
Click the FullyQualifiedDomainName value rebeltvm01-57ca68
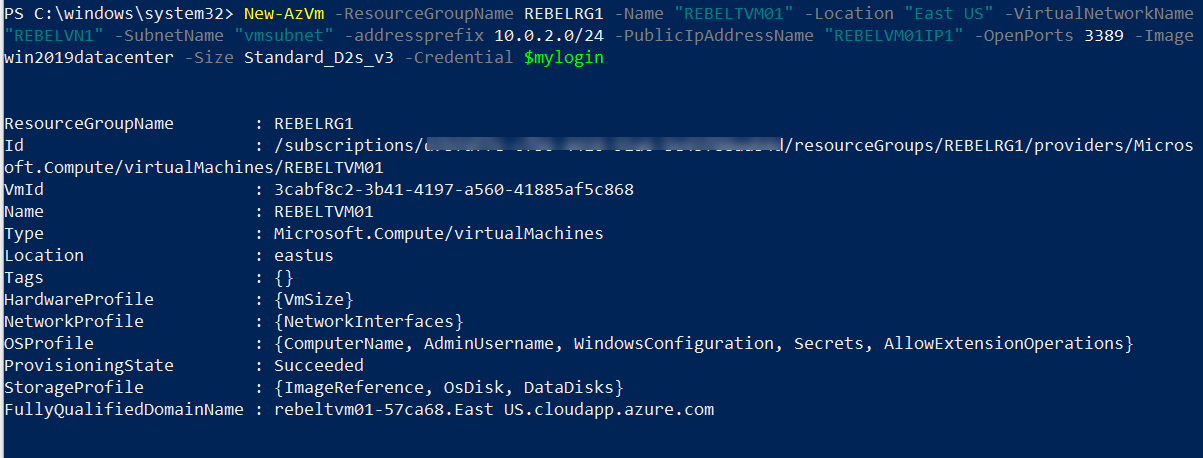click(x=494, y=409)
